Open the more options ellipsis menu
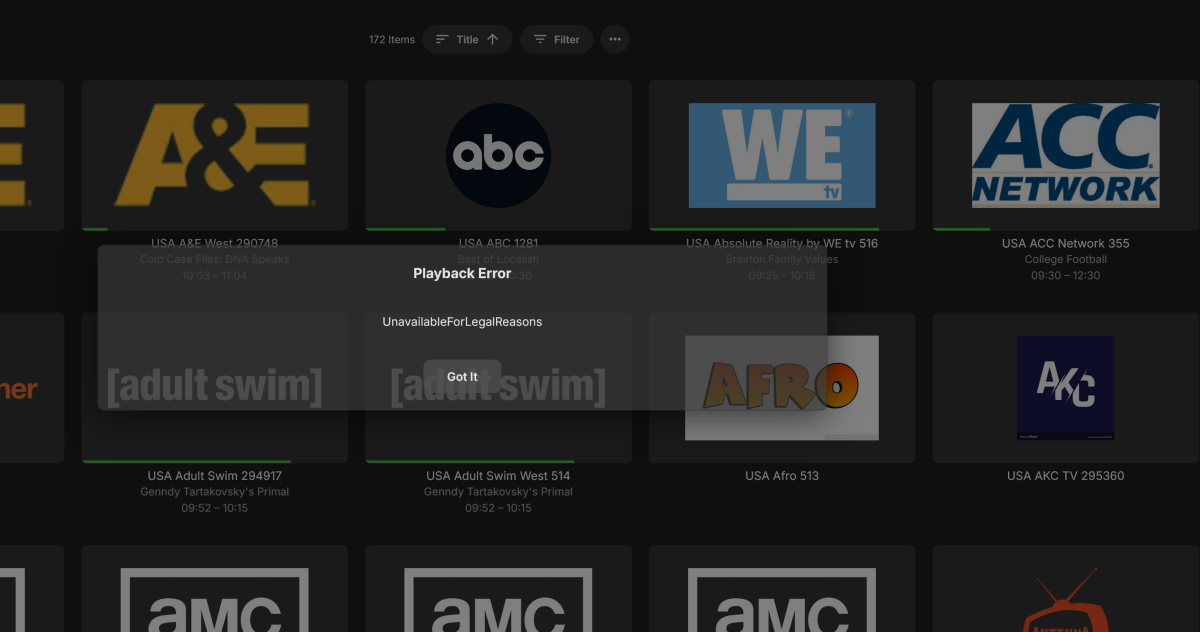The image size is (1200, 632). click(x=614, y=39)
